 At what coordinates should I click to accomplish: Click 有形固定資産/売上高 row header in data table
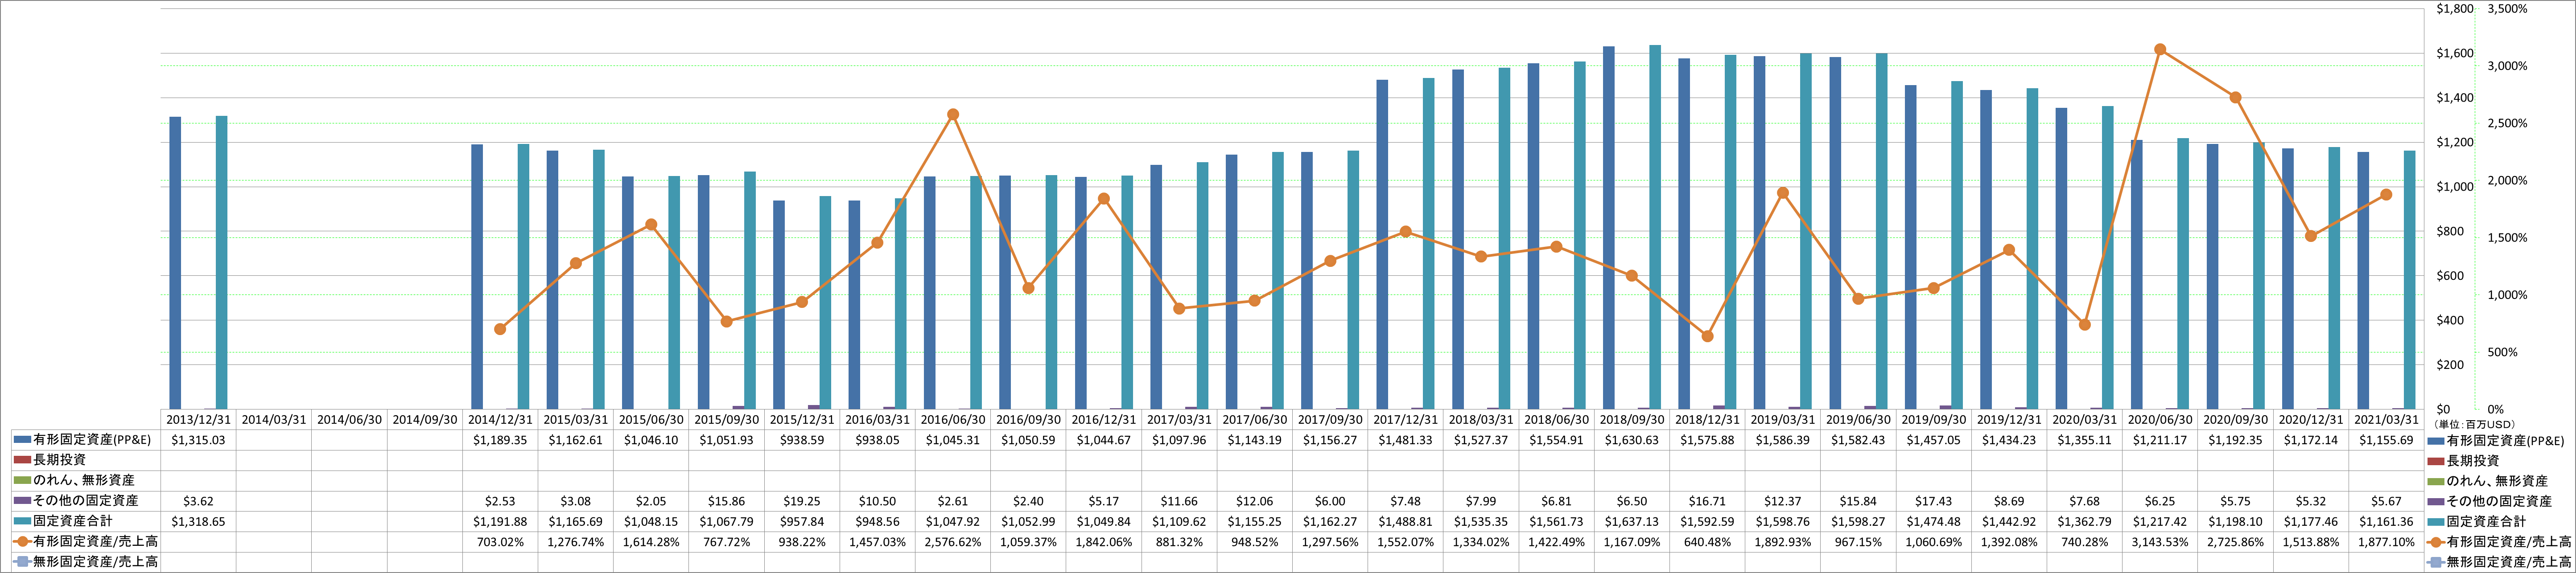pos(95,541)
